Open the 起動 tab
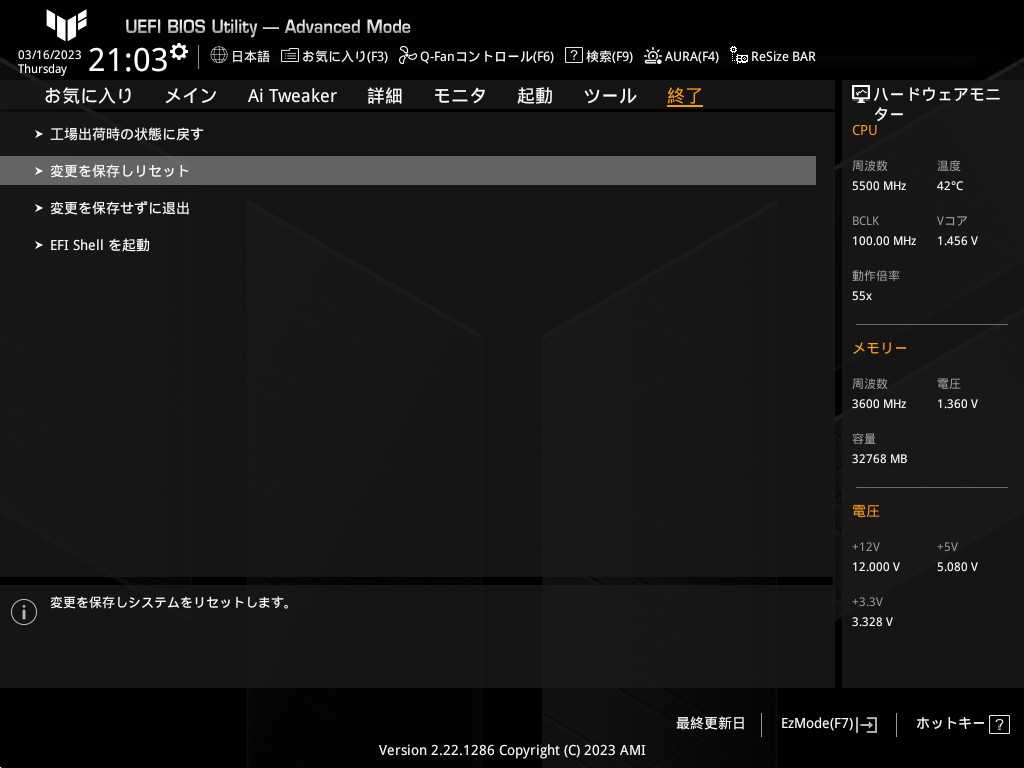Screen dimensions: 1024x768 [x=535, y=96]
